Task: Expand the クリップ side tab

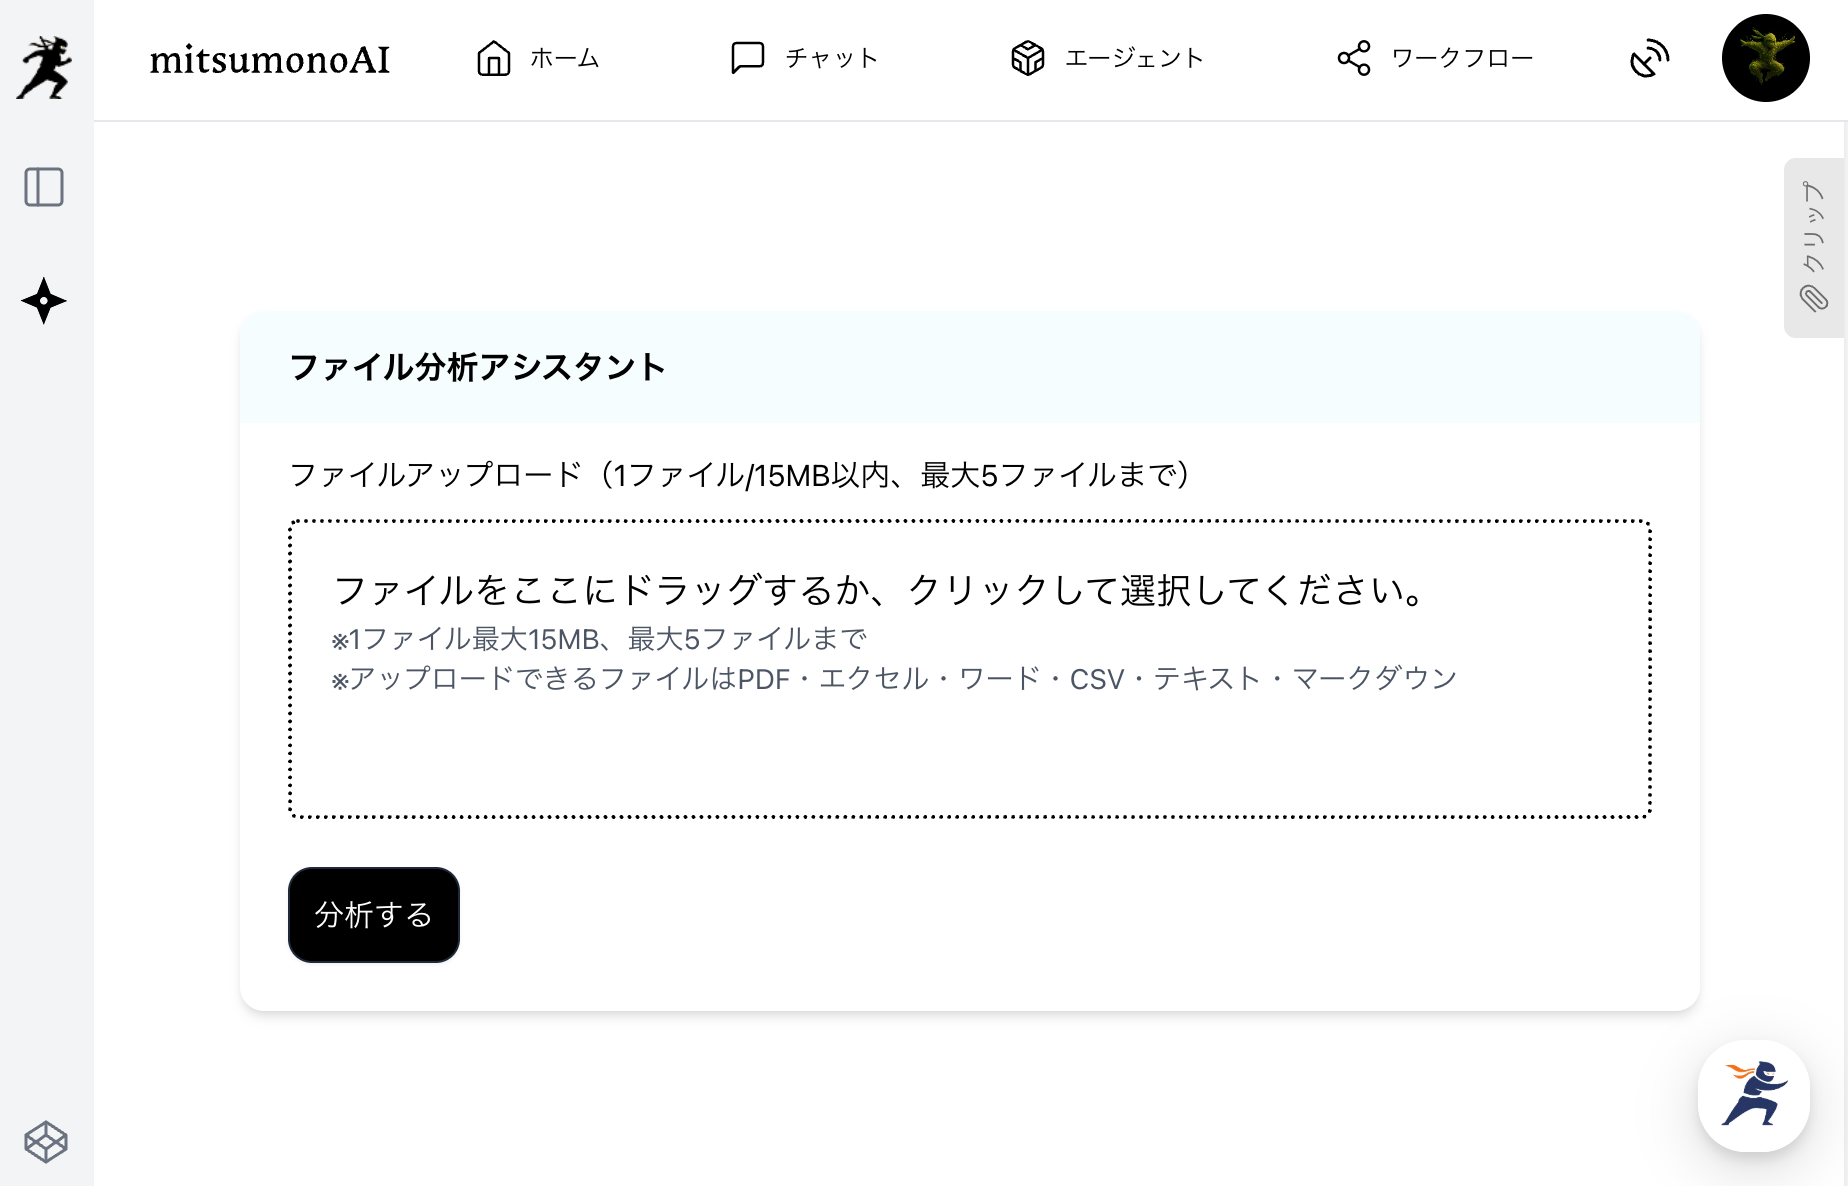Action: (1814, 228)
